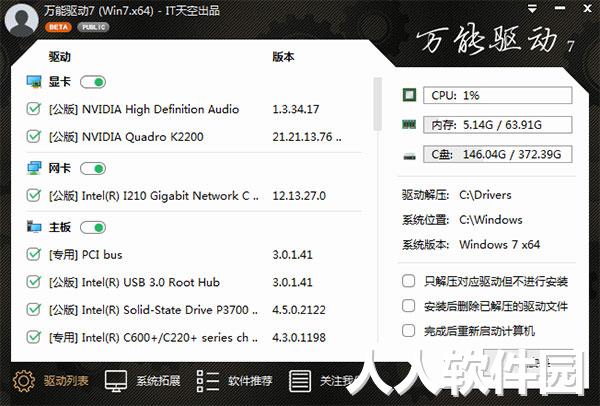Click the 主板 category label
The width and height of the screenshot is (600, 406).
point(60,227)
